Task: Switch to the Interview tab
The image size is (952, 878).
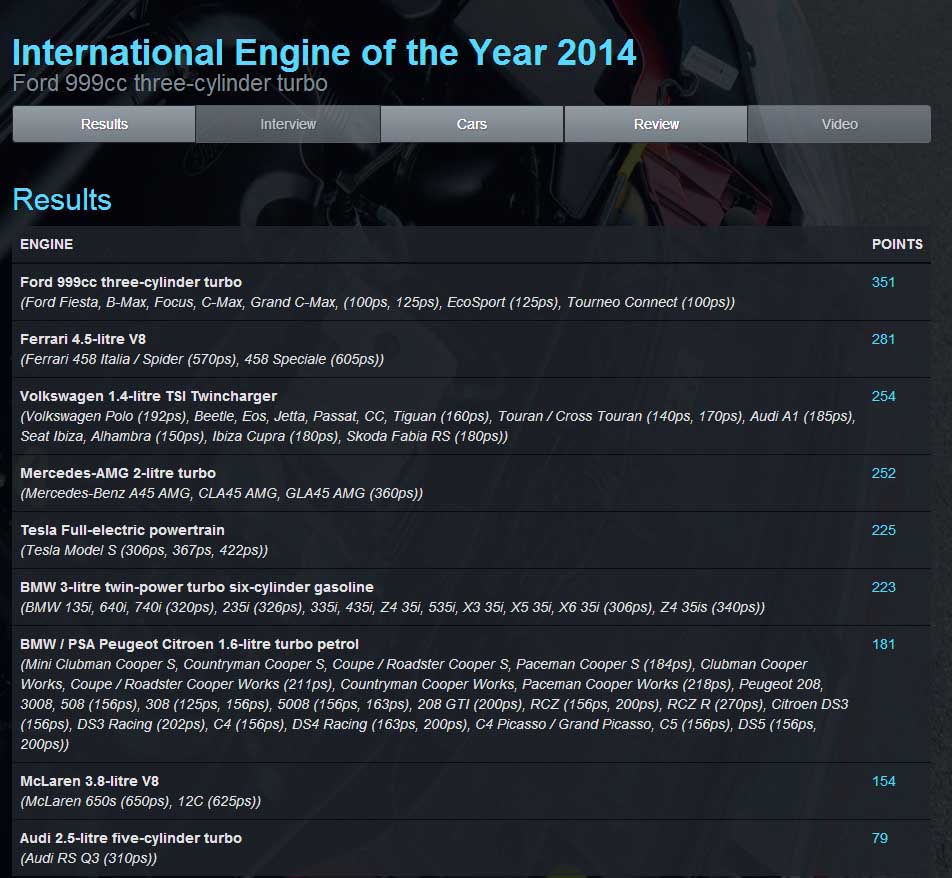Action: click(x=288, y=124)
